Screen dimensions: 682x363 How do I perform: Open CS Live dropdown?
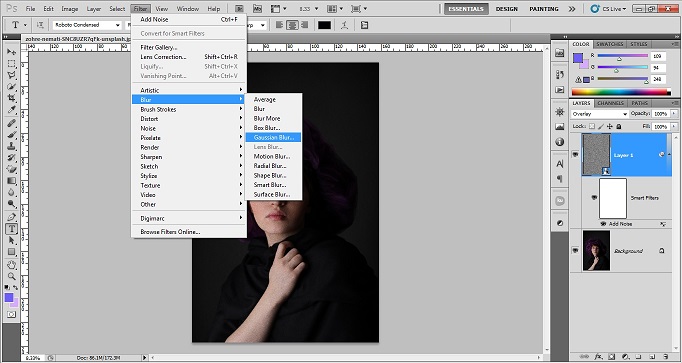click(x=608, y=9)
